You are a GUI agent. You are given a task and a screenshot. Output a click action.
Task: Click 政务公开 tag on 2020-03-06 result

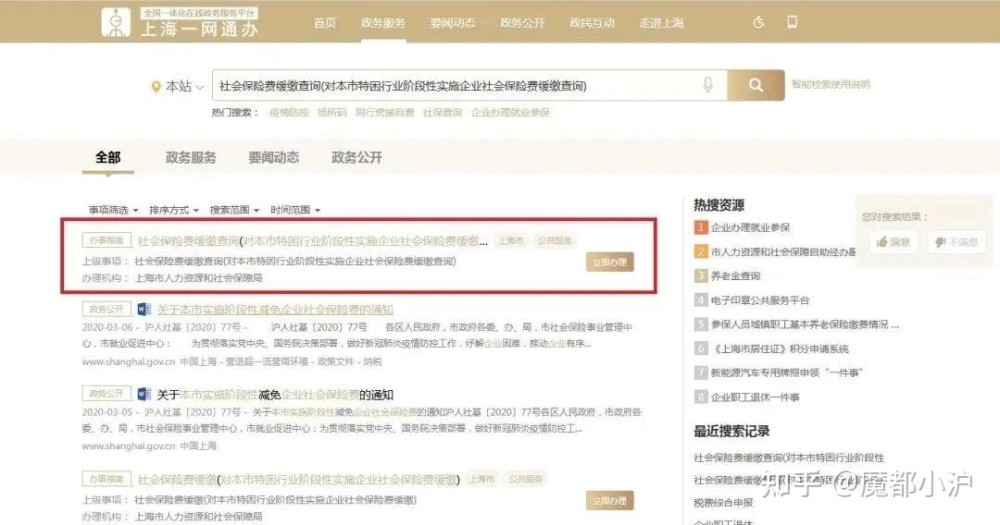107,309
